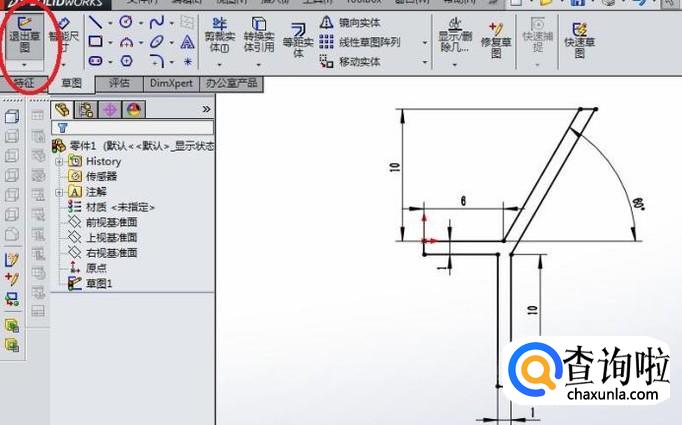Click 修复草图 Repair Sketch in ribbon
The height and width of the screenshot is (425, 682).
pos(496,40)
